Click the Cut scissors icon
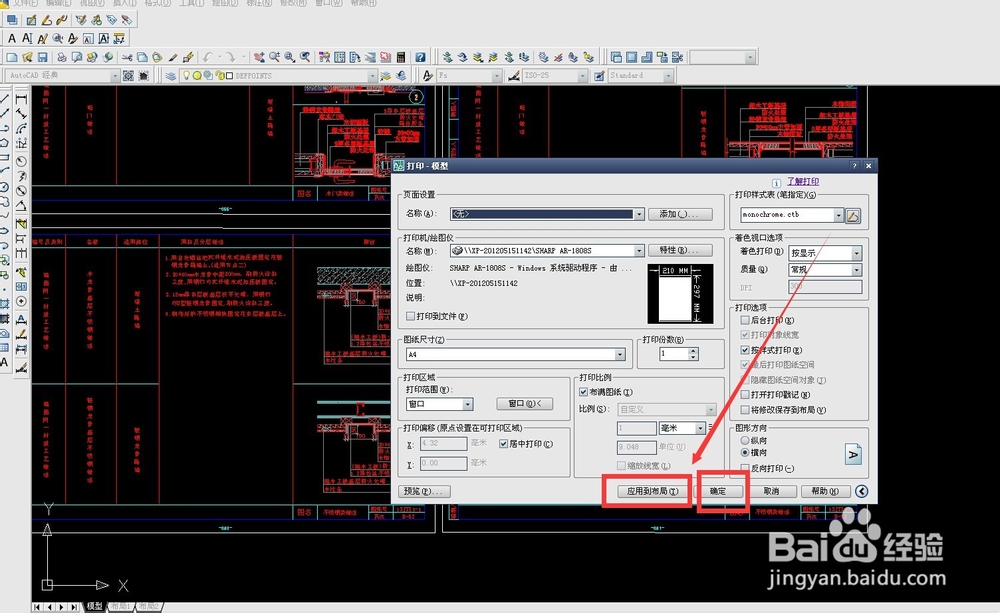 coord(127,57)
